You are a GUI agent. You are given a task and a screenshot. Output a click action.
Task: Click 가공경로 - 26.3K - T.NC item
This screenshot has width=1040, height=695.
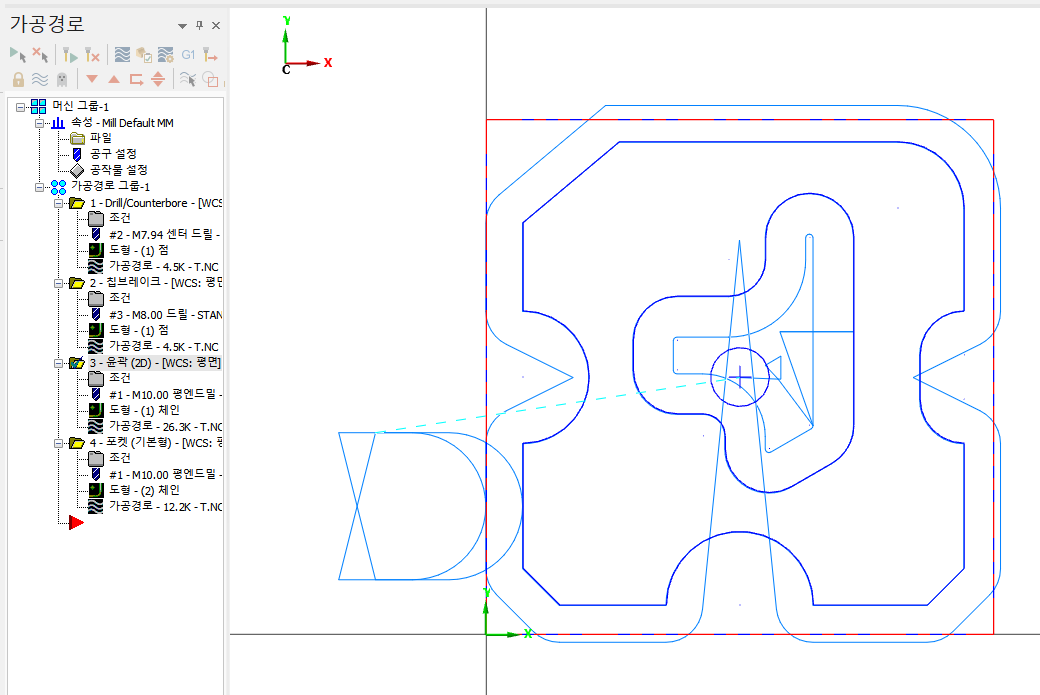(x=166, y=426)
